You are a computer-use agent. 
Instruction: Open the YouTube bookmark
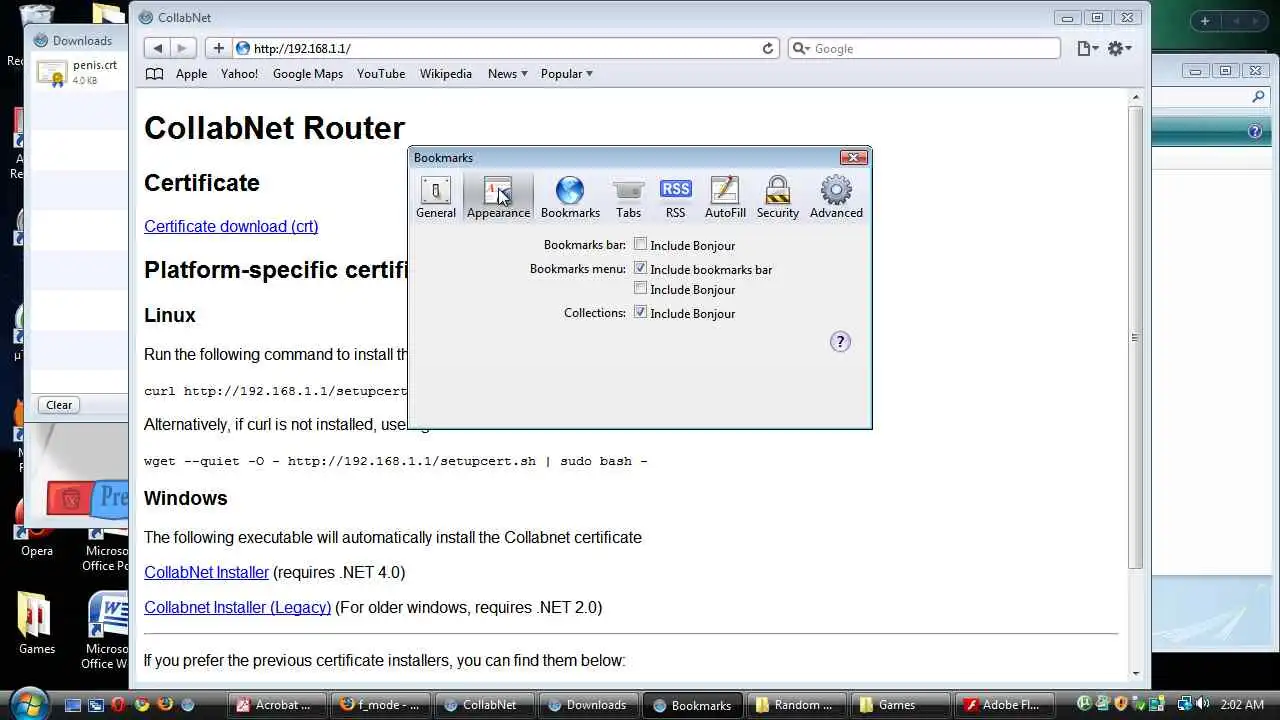click(x=381, y=74)
